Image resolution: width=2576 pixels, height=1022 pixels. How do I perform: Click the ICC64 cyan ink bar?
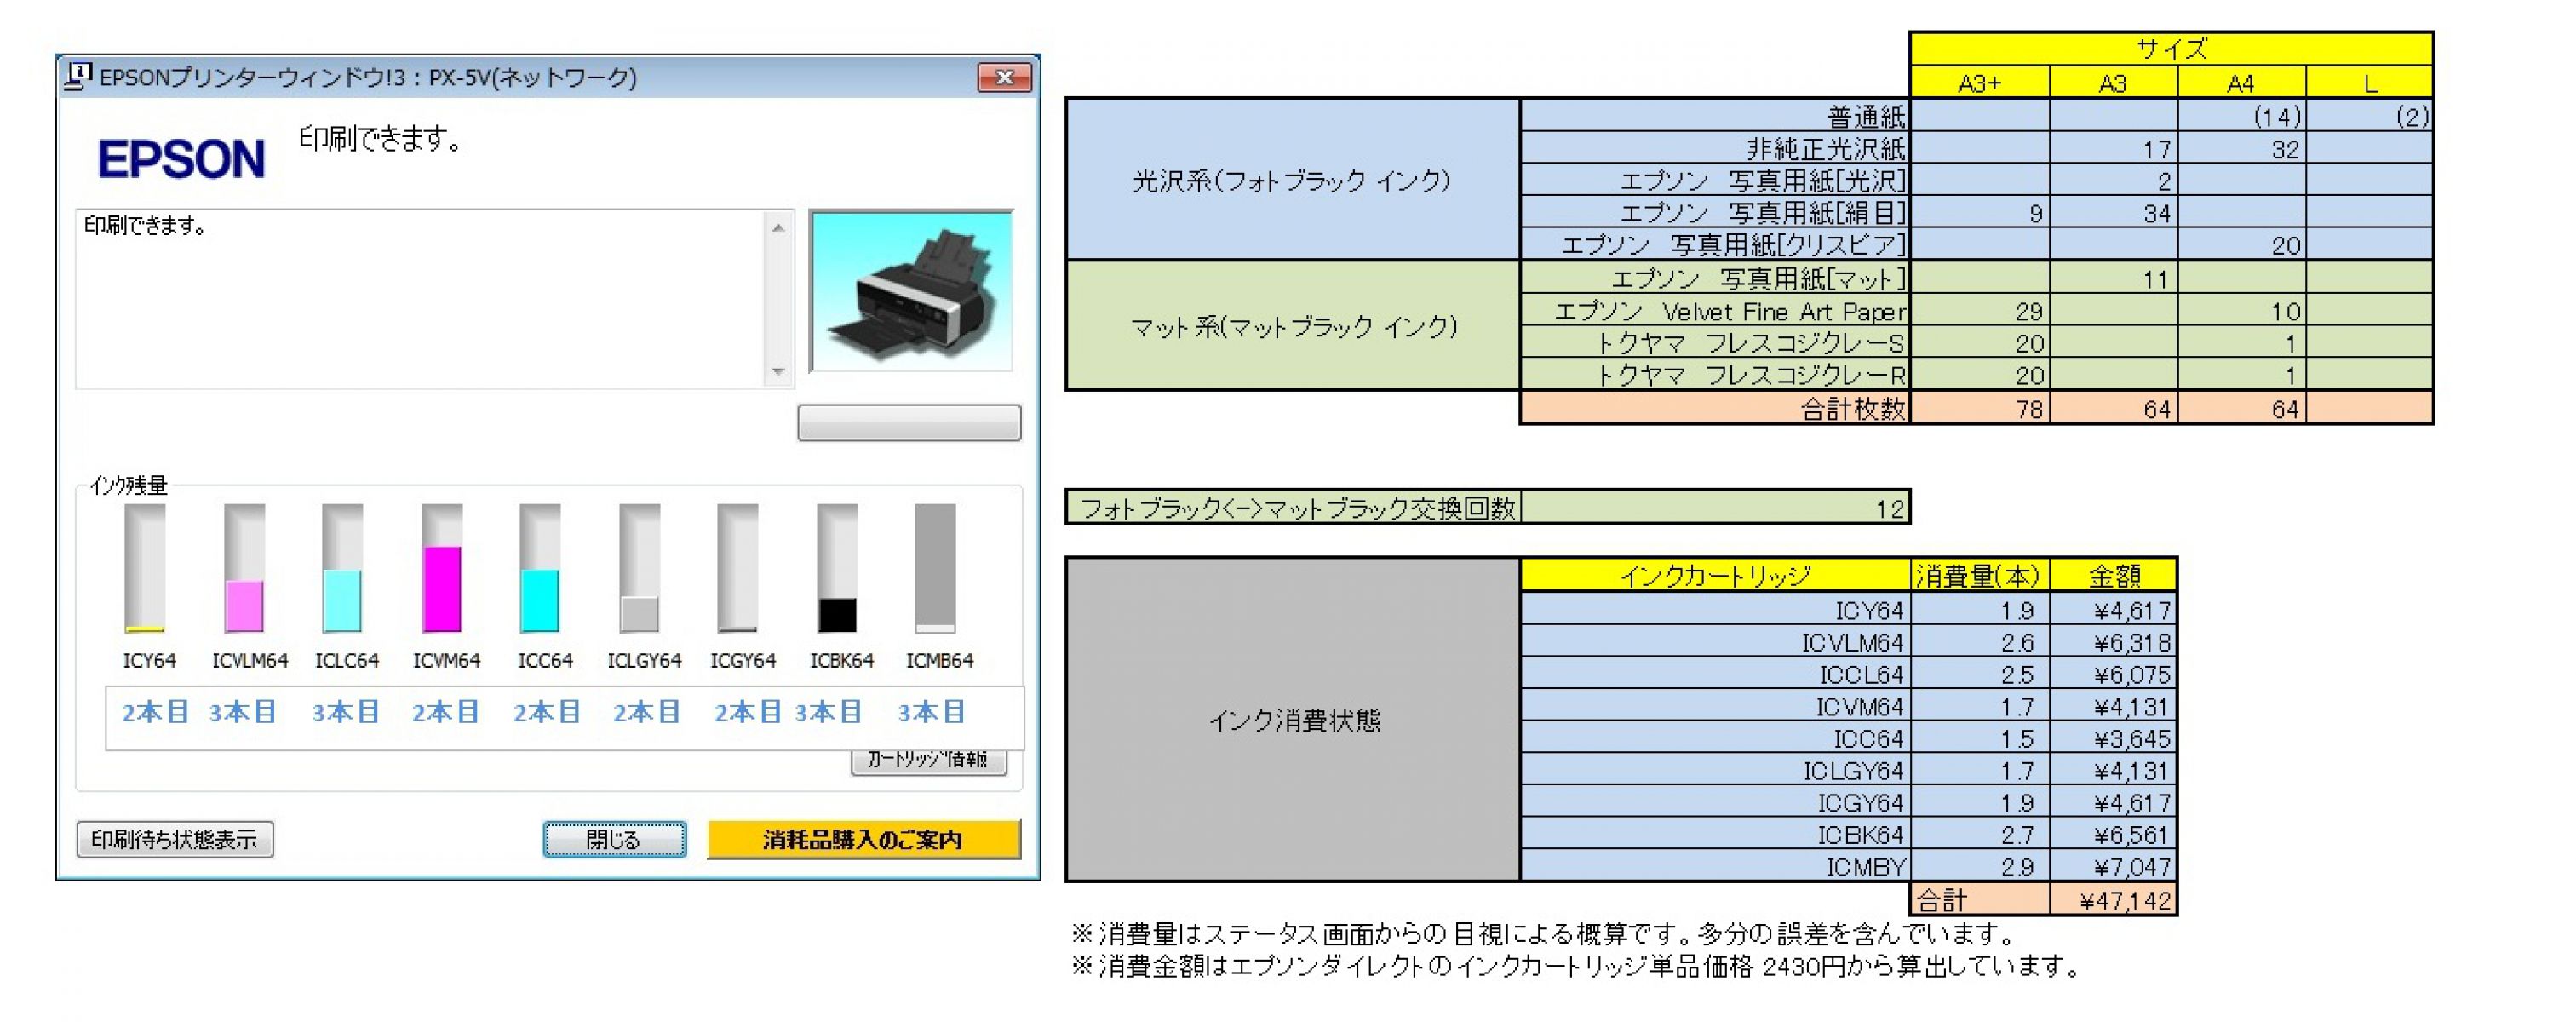[540, 568]
